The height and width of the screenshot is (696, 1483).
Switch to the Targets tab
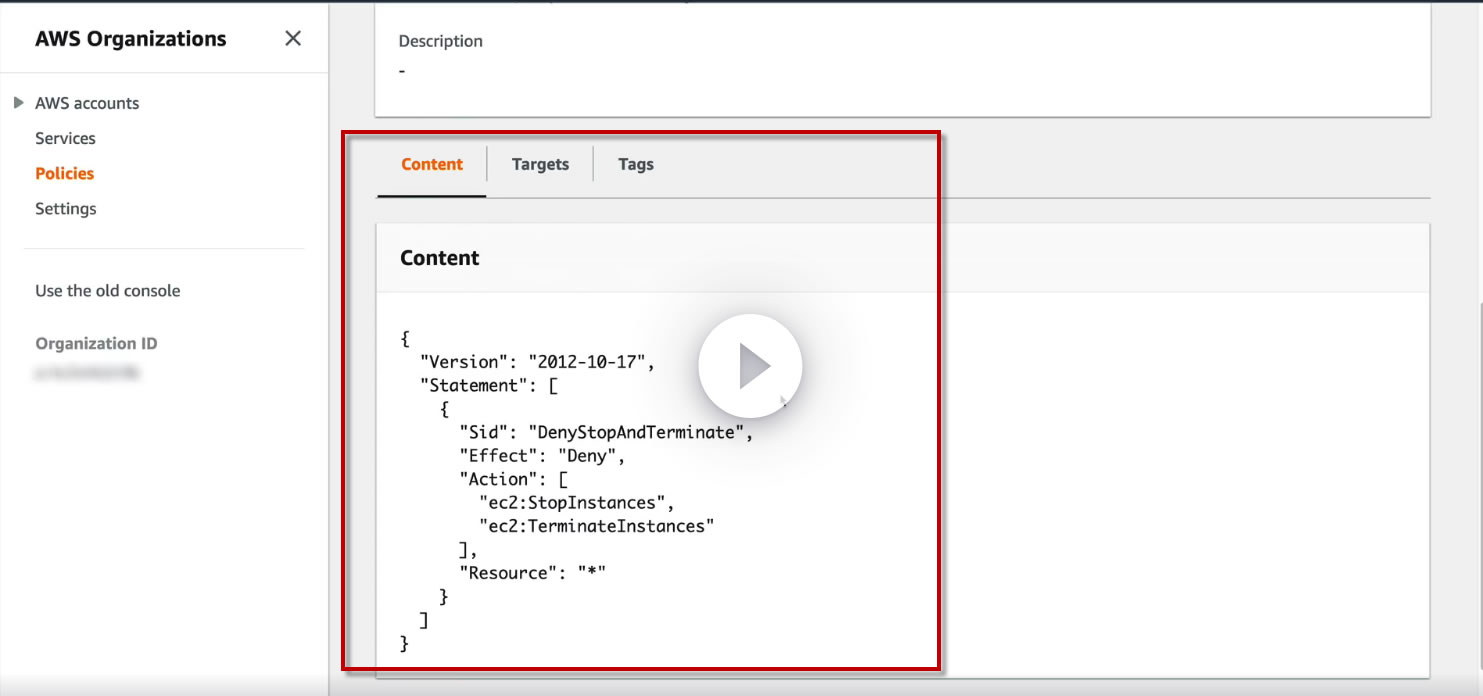[x=540, y=164]
